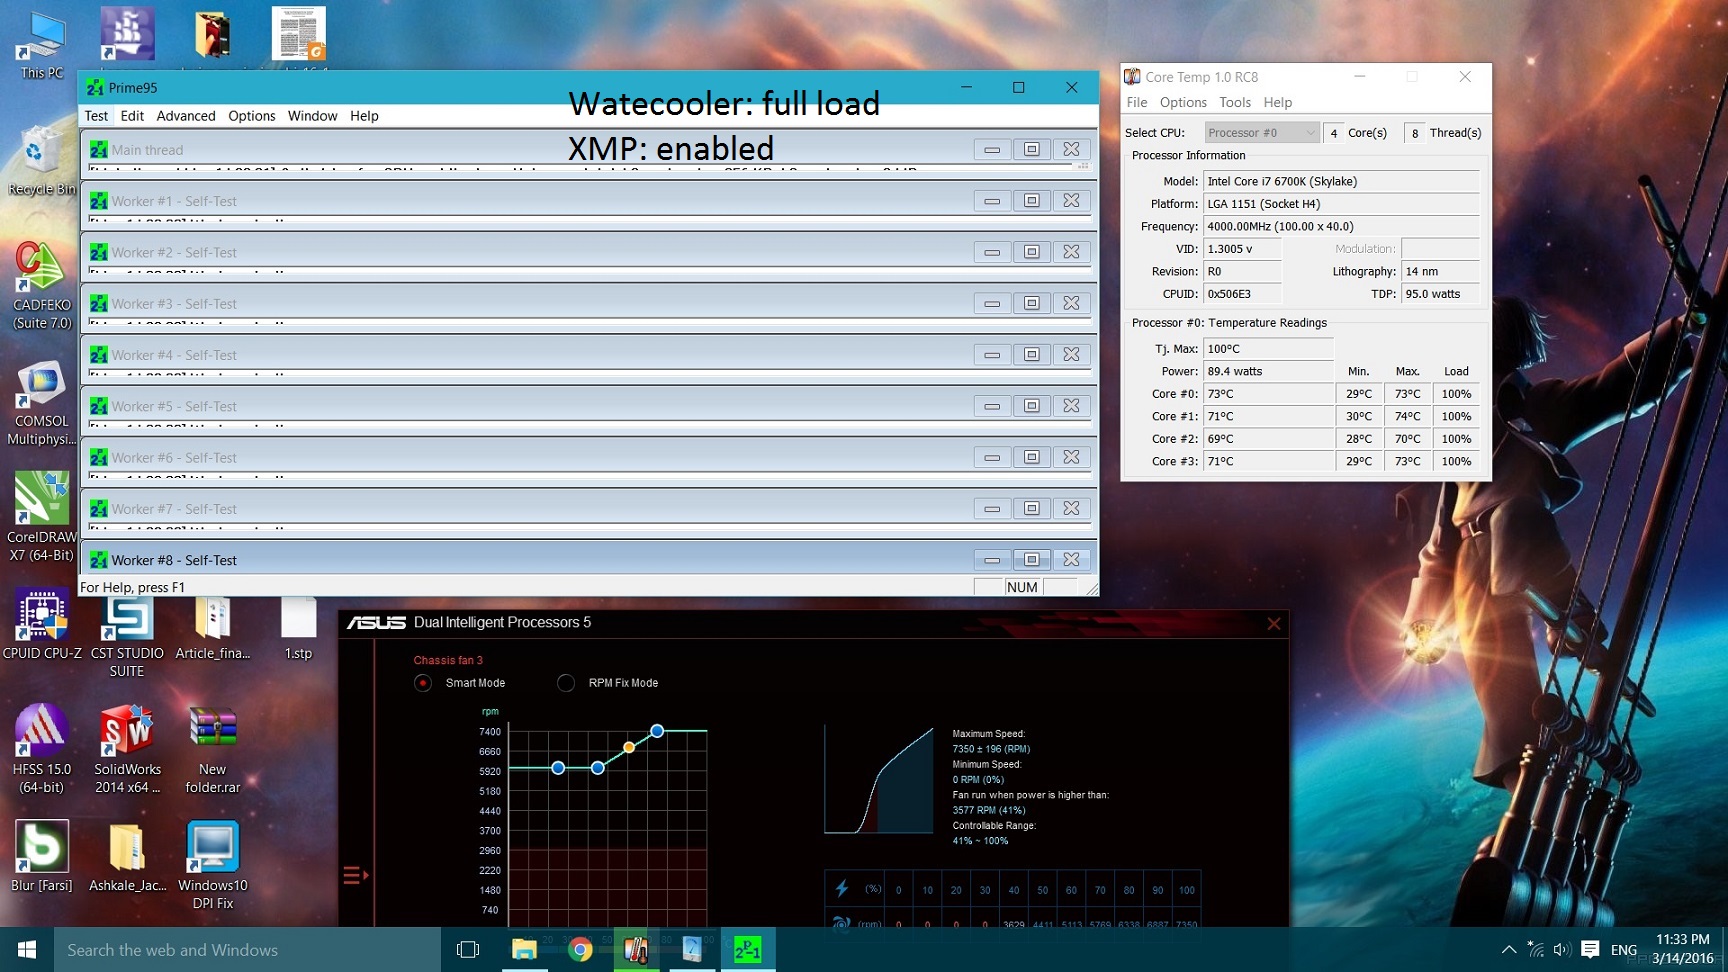1728x972 pixels.
Task: Click the VID value 1.3005 v
Action: tap(1242, 249)
